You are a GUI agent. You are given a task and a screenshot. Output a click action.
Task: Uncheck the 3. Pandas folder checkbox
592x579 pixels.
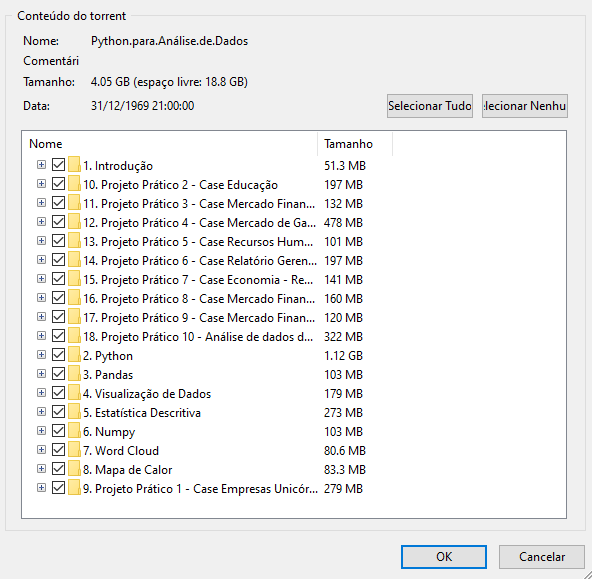tap(59, 374)
